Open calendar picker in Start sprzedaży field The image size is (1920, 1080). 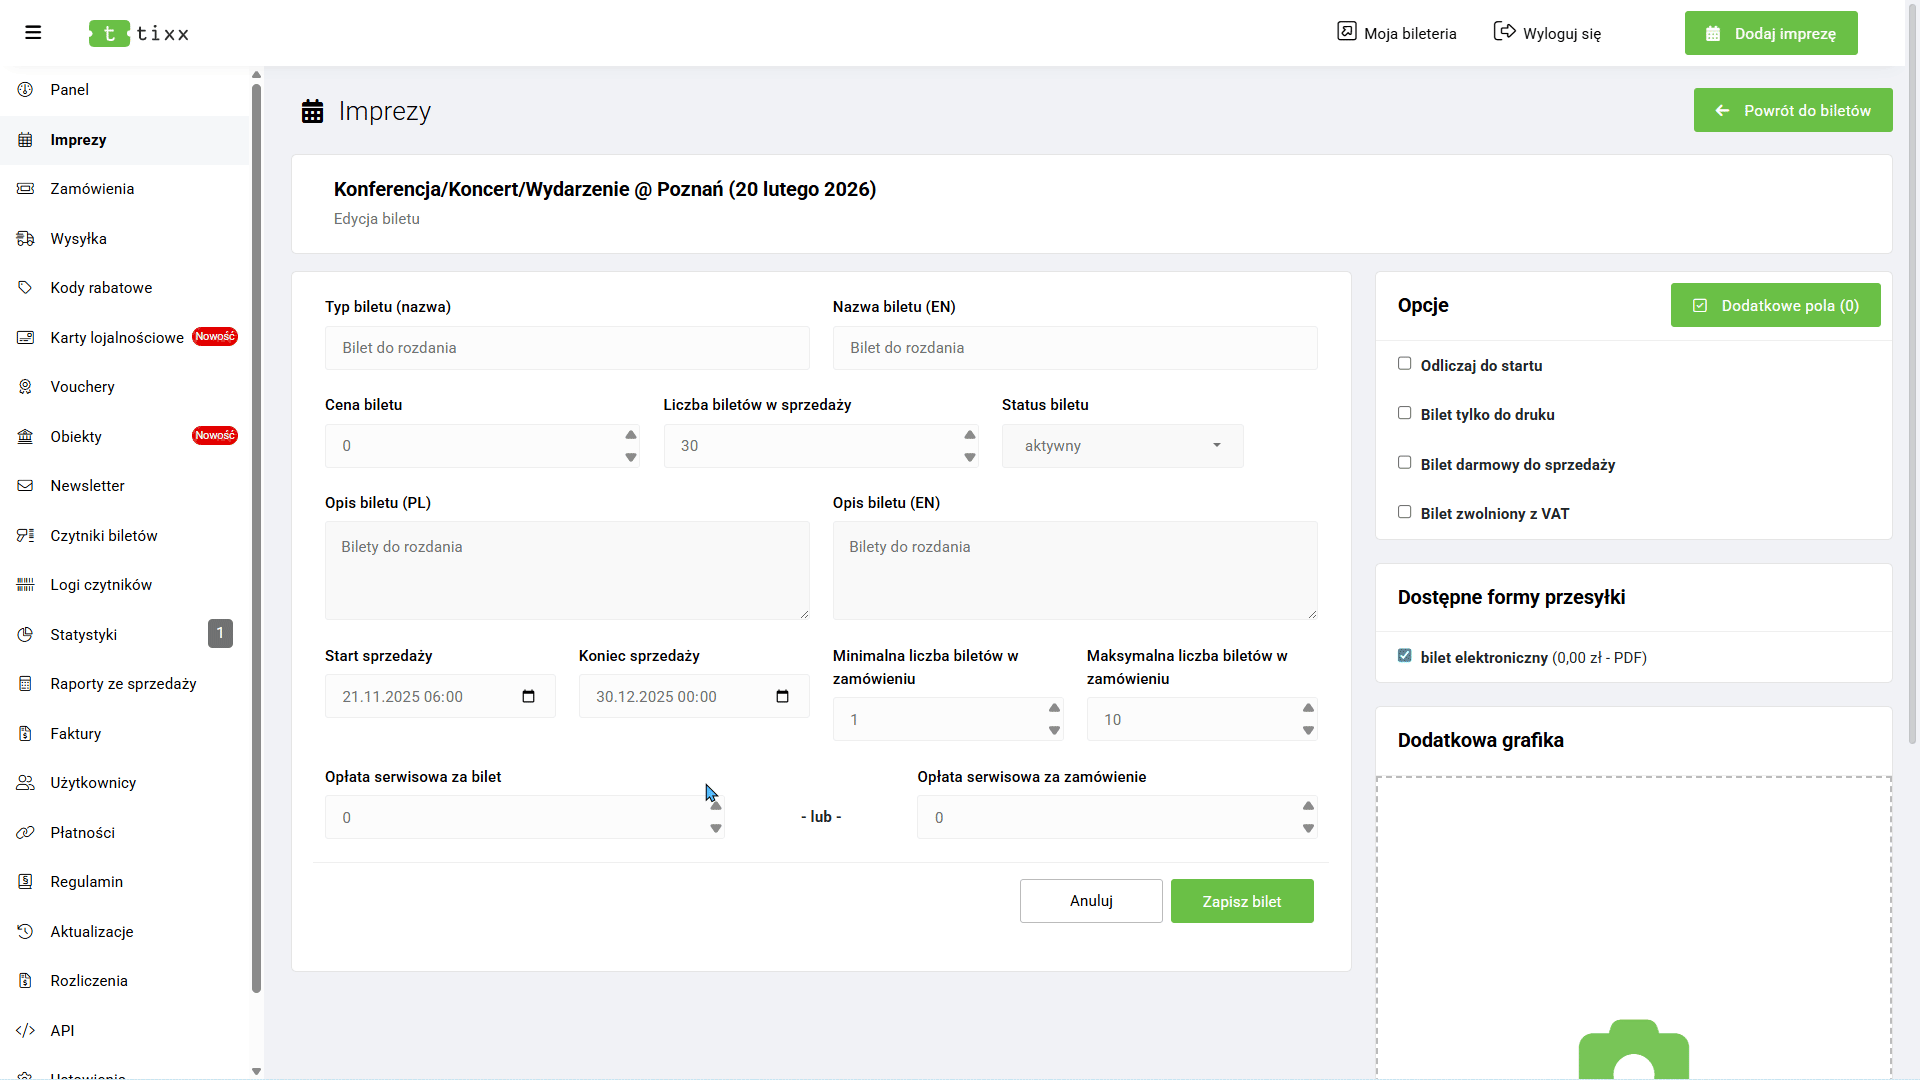click(529, 697)
